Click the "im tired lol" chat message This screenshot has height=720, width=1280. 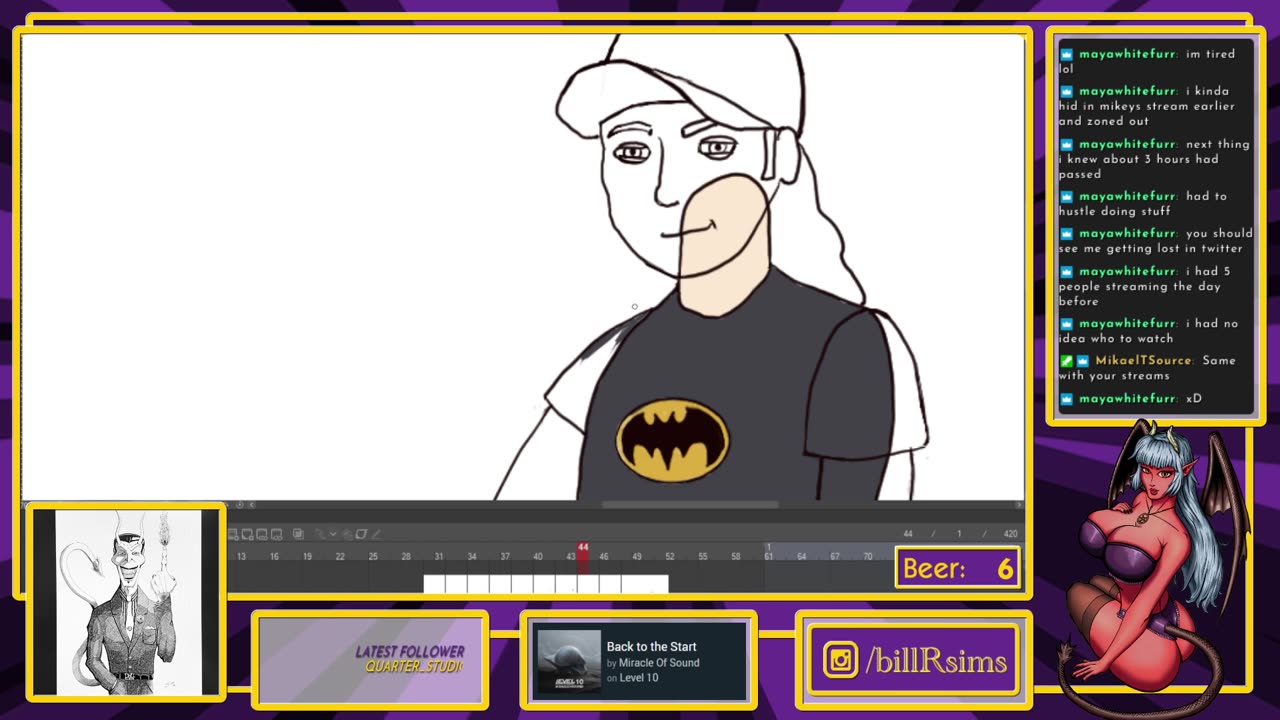pyautogui.click(x=1147, y=61)
